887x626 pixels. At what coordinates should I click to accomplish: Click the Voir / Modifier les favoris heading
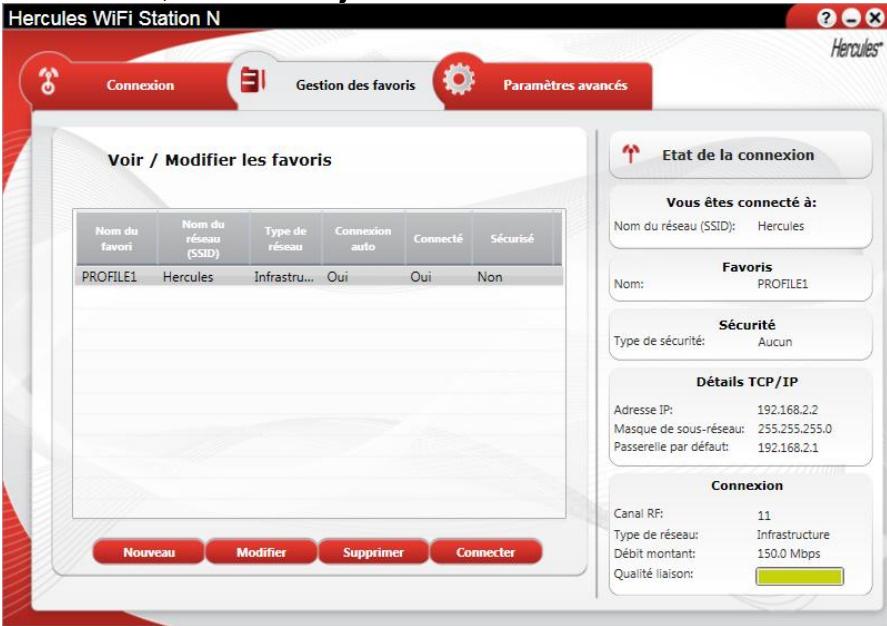(x=219, y=160)
